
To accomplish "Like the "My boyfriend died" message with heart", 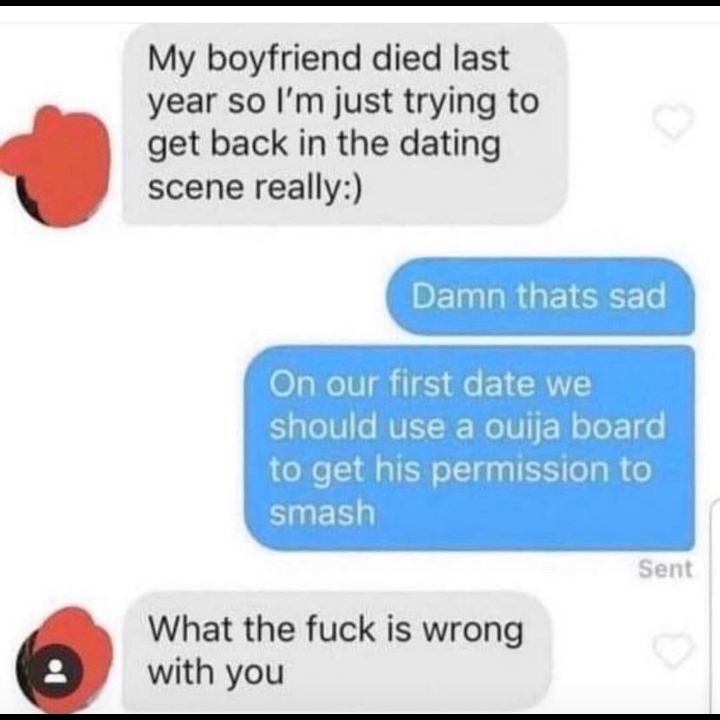I will click(673, 122).
